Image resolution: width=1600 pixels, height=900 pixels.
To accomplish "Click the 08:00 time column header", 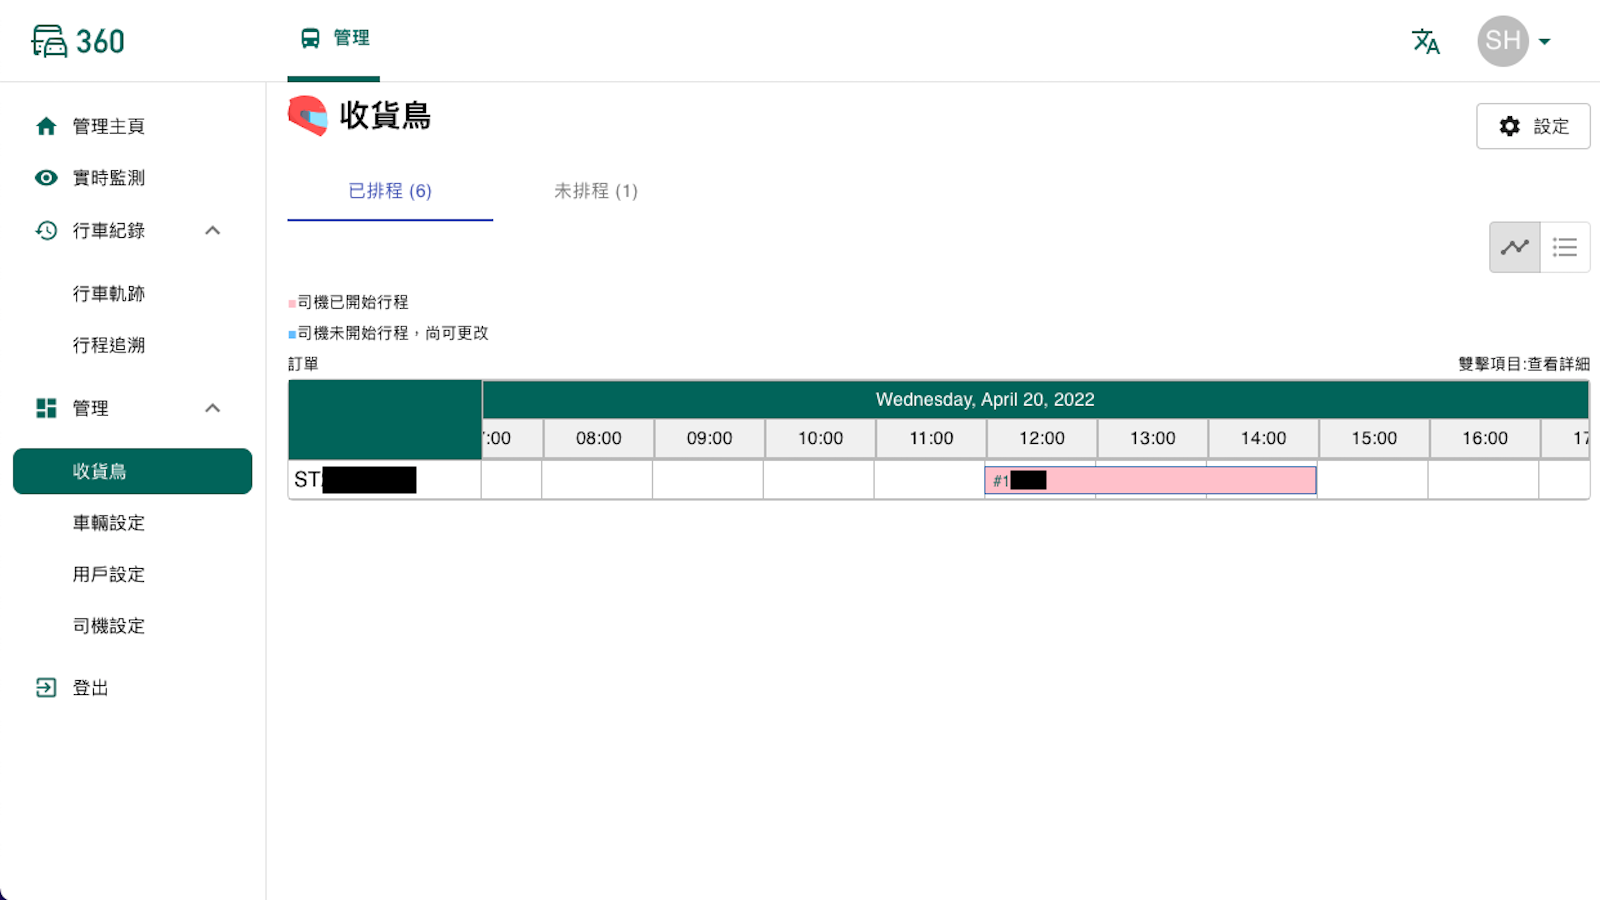I will click(x=598, y=438).
